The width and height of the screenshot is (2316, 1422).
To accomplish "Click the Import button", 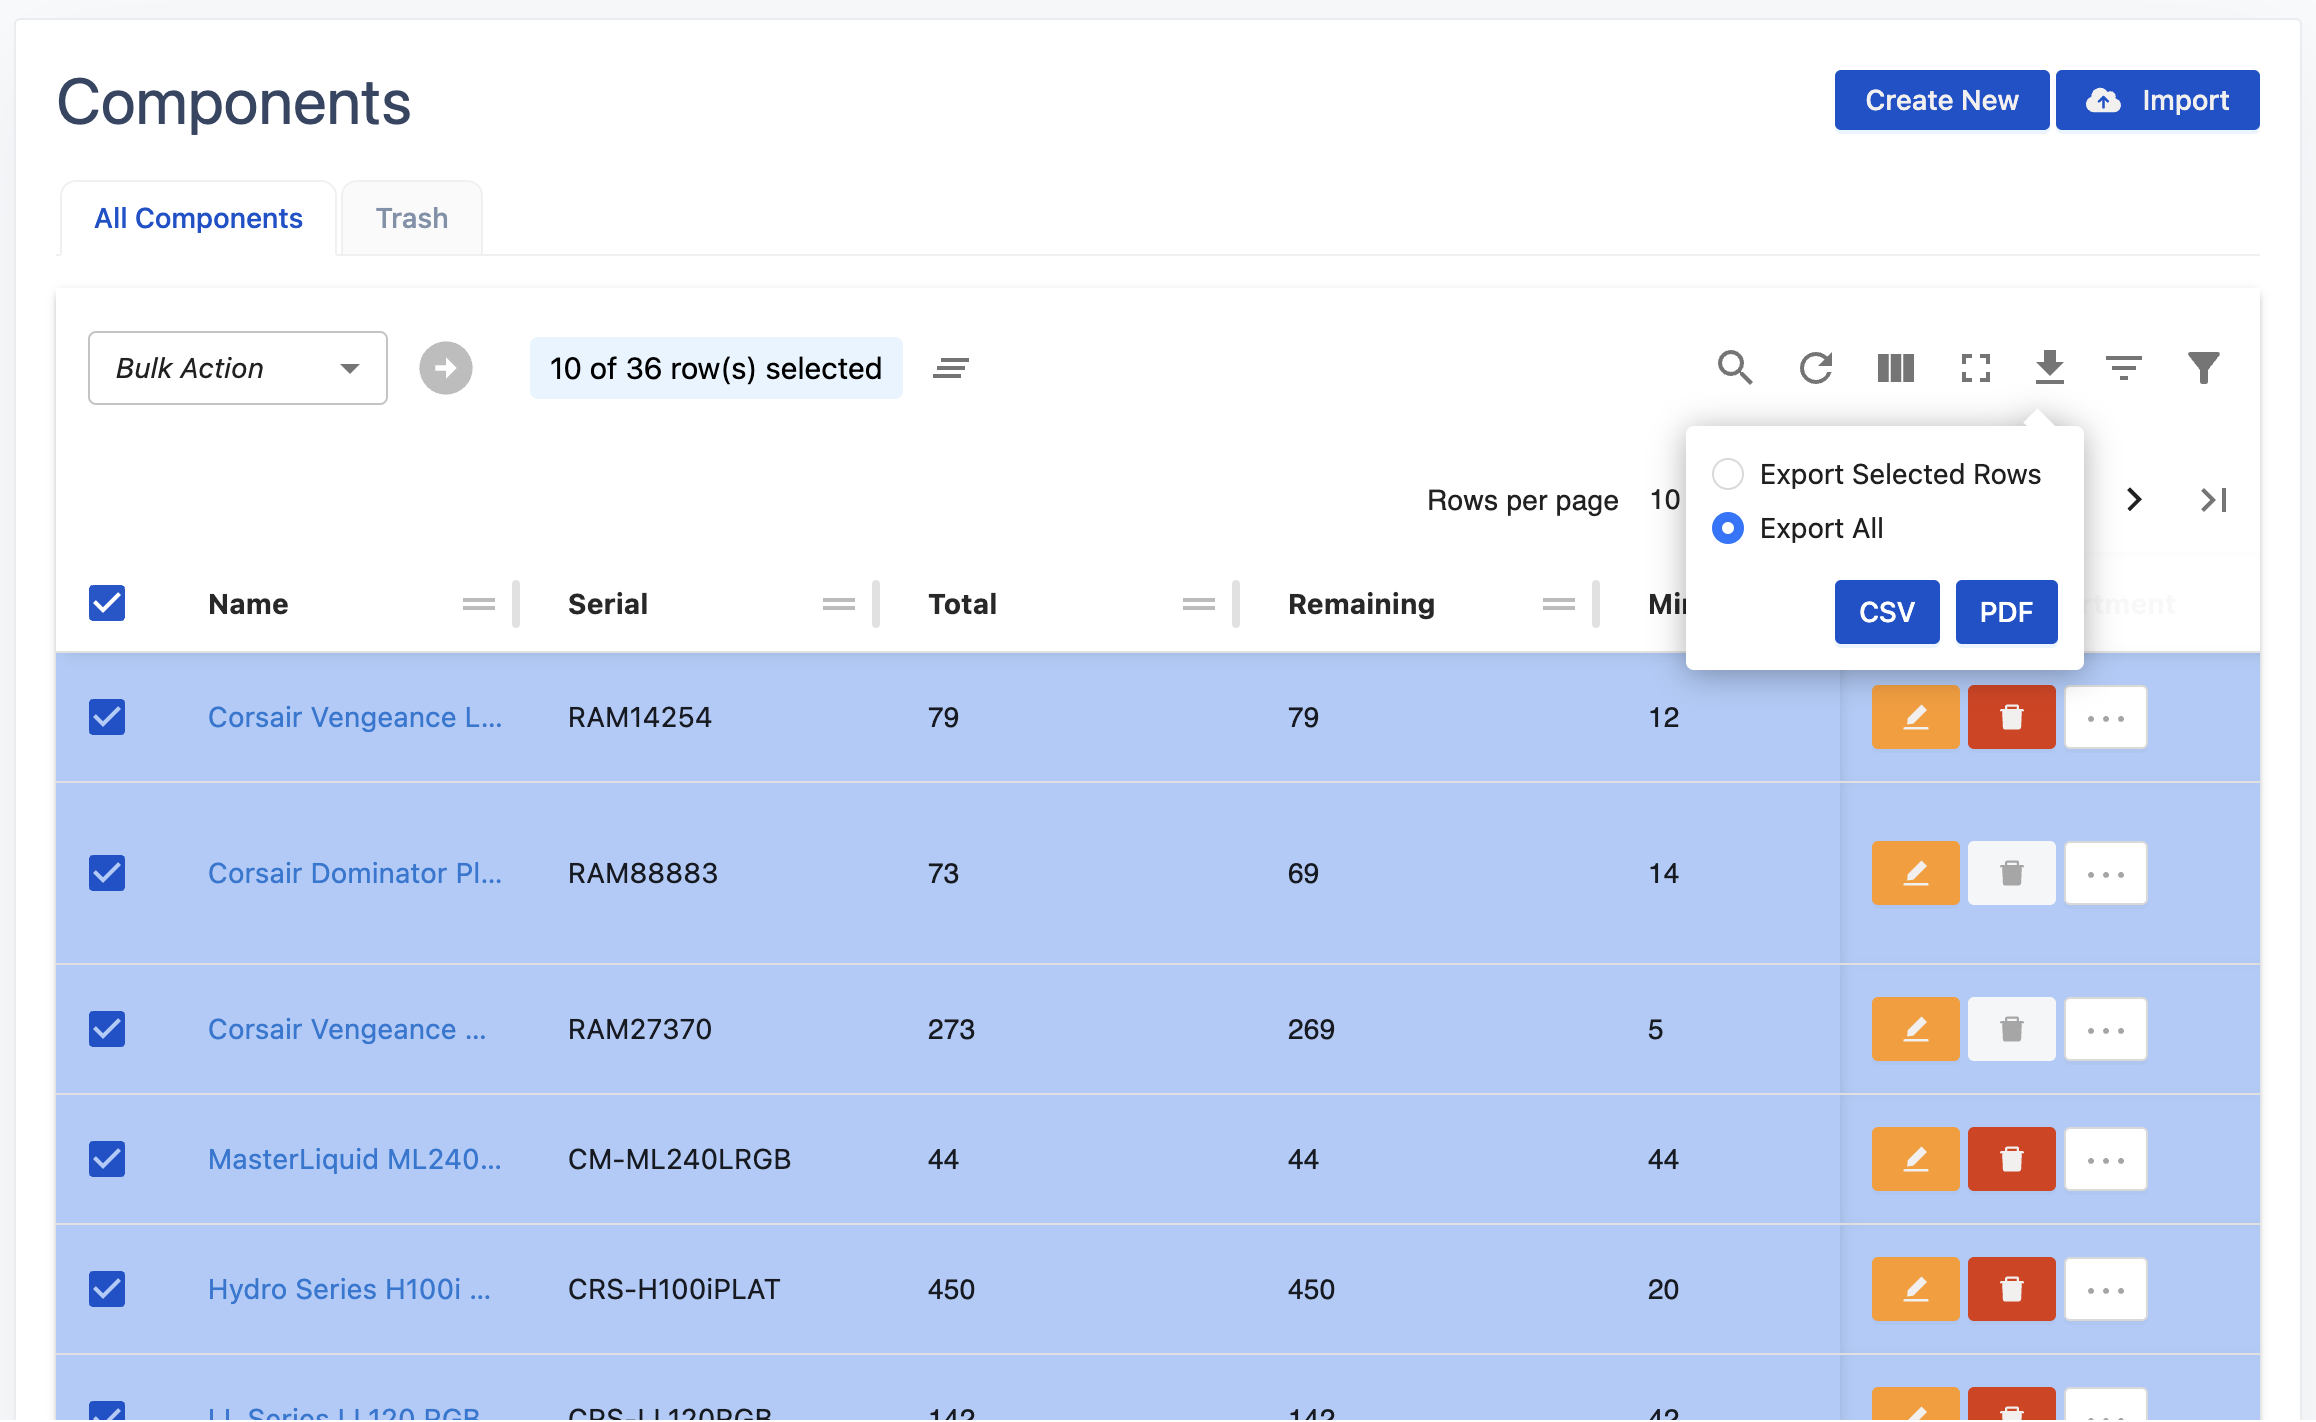I will tap(2158, 100).
